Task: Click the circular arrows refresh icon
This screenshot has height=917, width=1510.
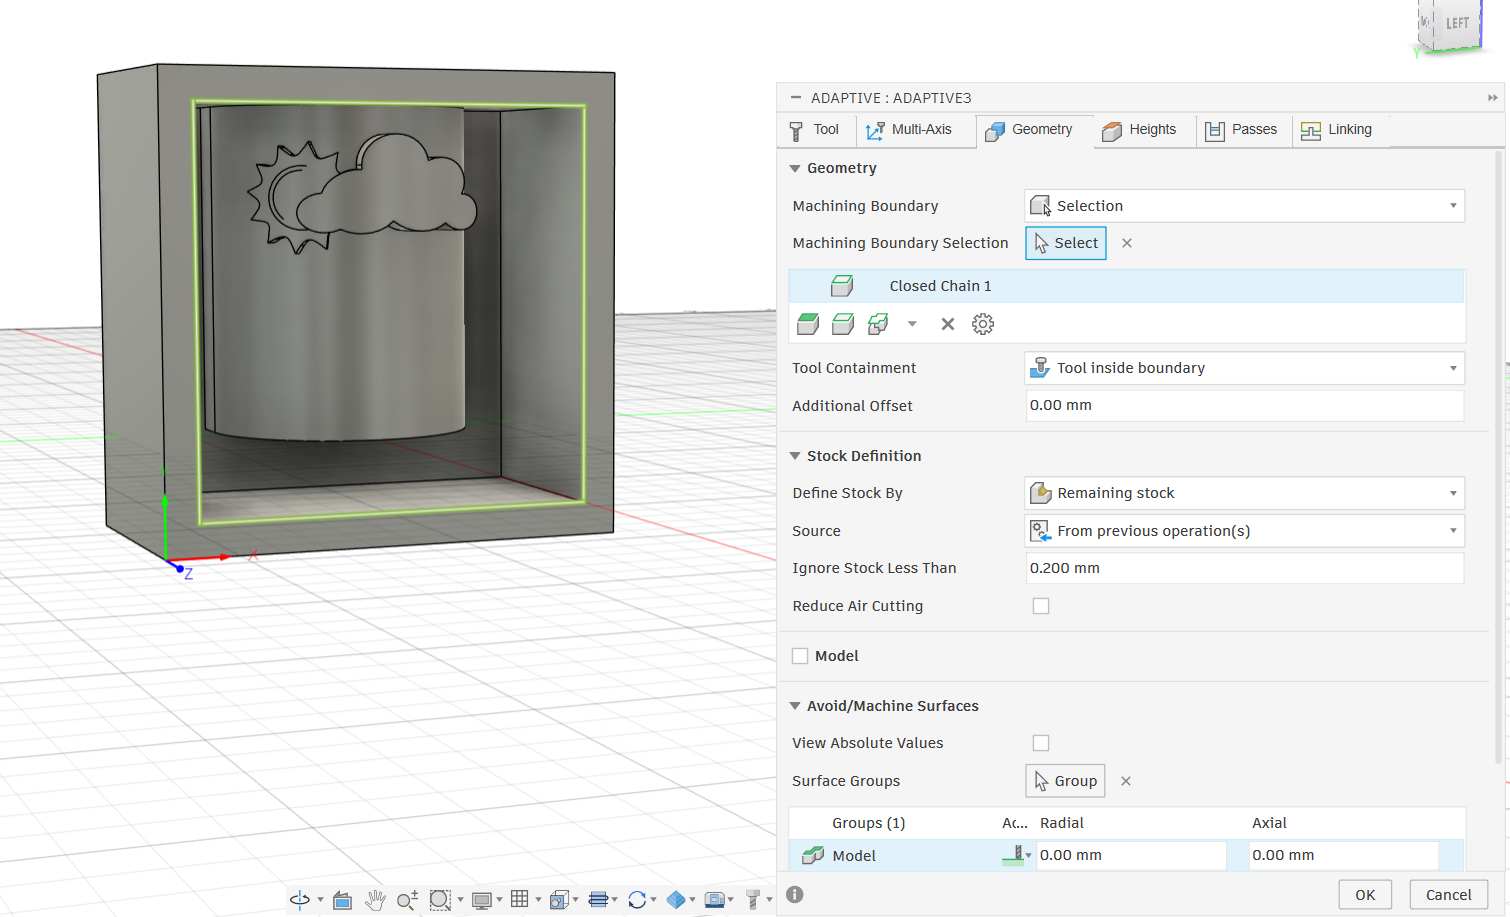Action: click(637, 900)
